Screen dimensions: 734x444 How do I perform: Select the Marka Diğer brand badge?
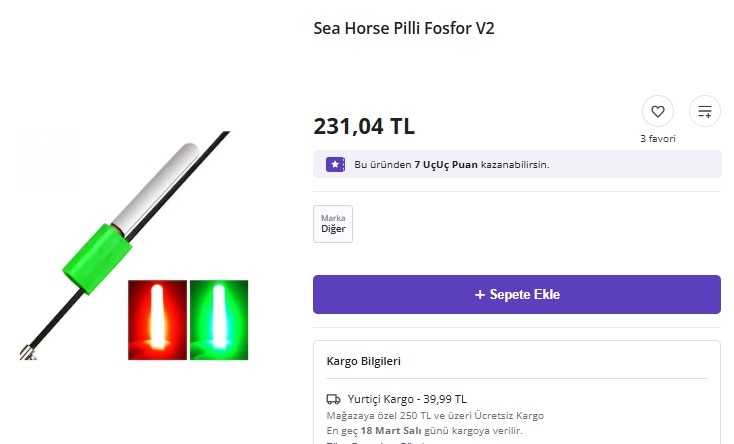click(x=333, y=224)
